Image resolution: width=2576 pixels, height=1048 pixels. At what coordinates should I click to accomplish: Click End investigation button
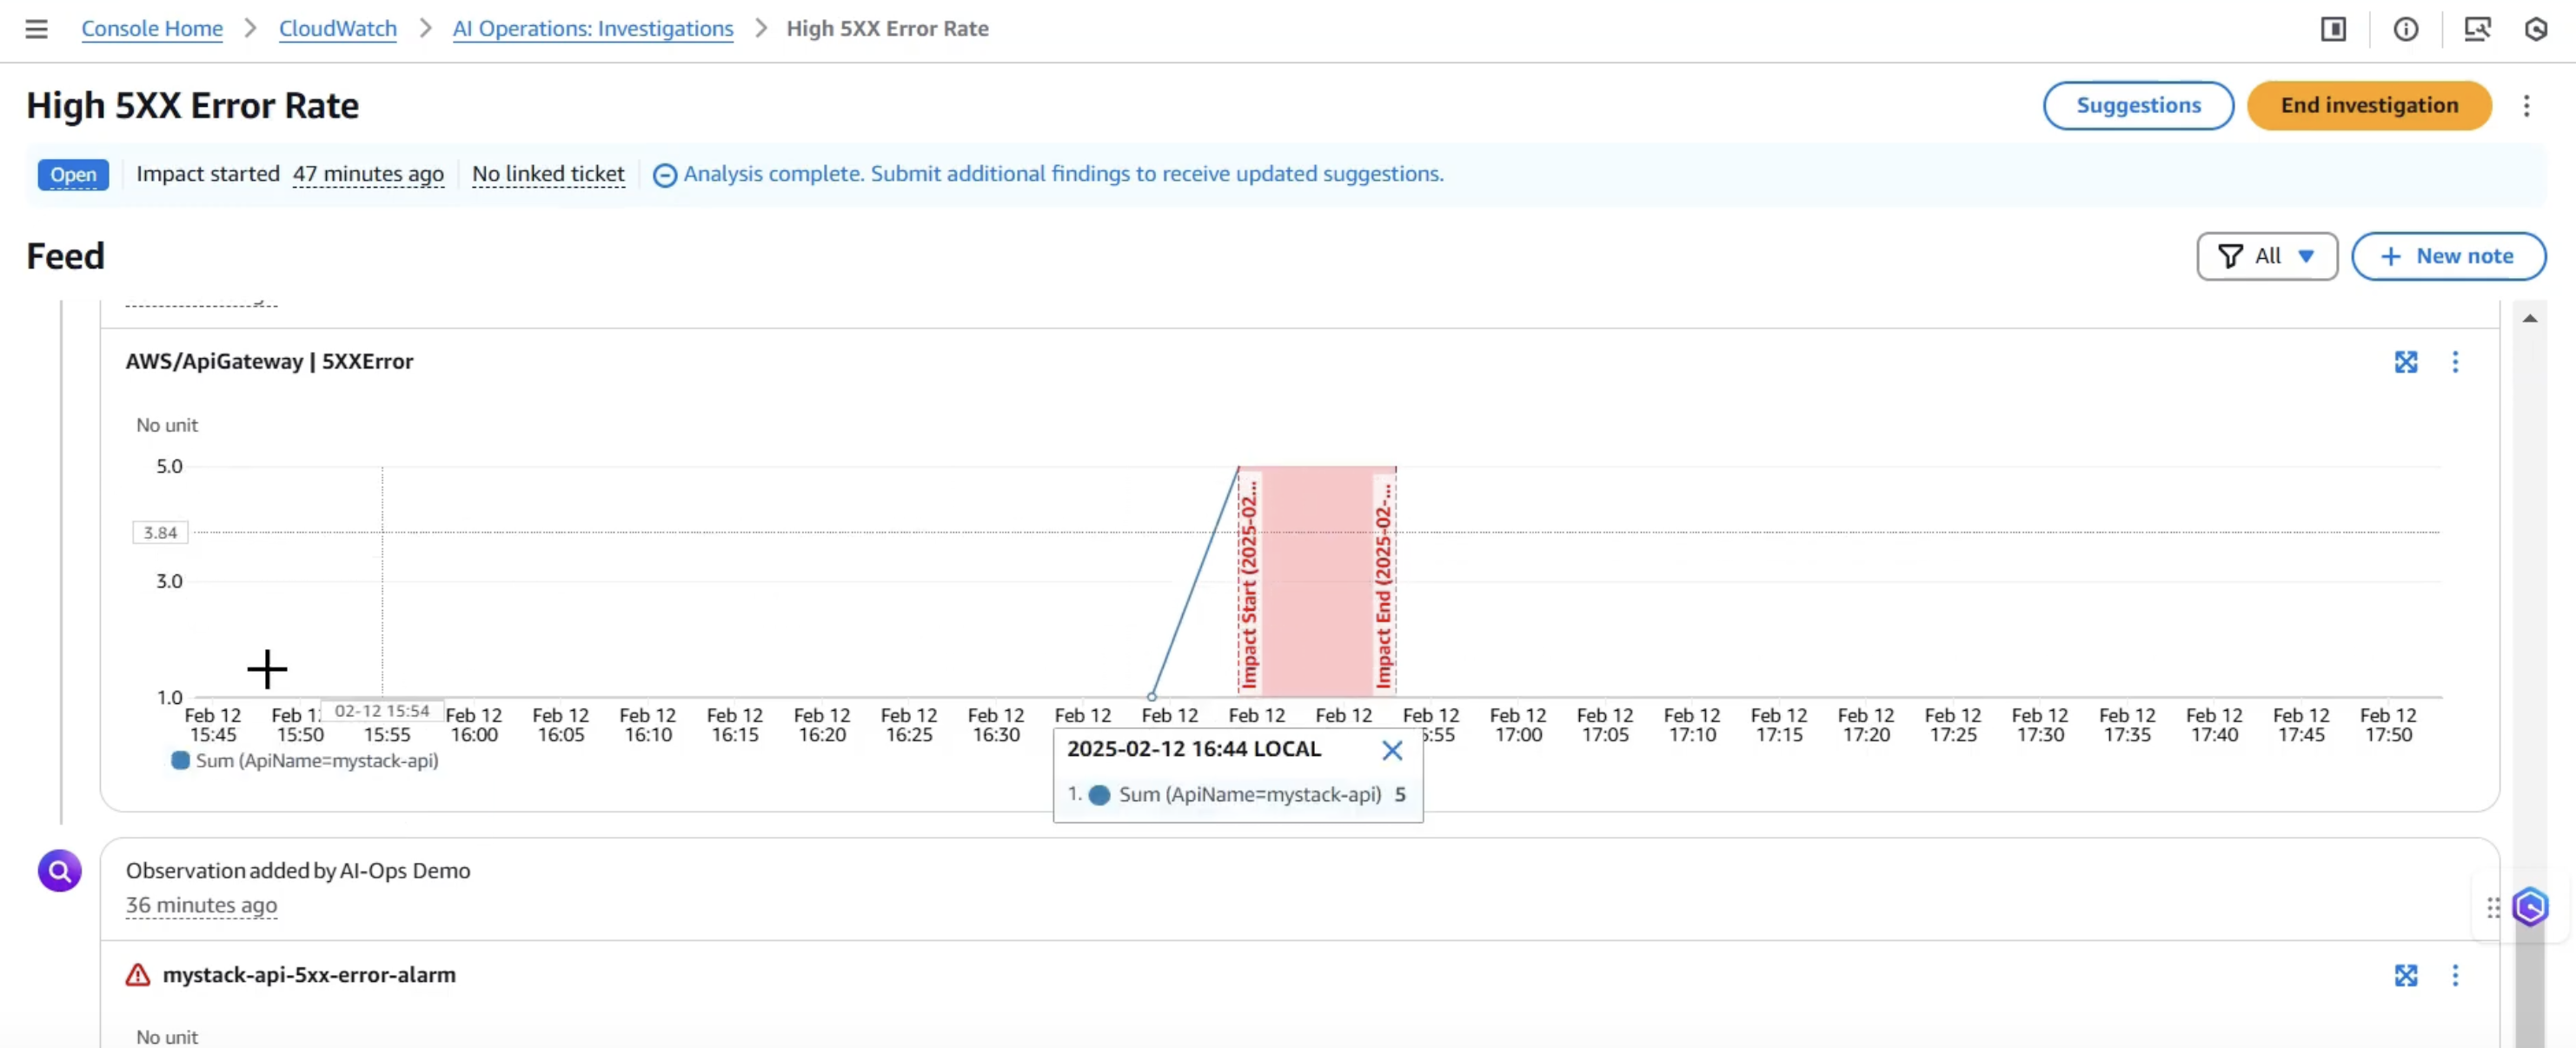(2368, 106)
